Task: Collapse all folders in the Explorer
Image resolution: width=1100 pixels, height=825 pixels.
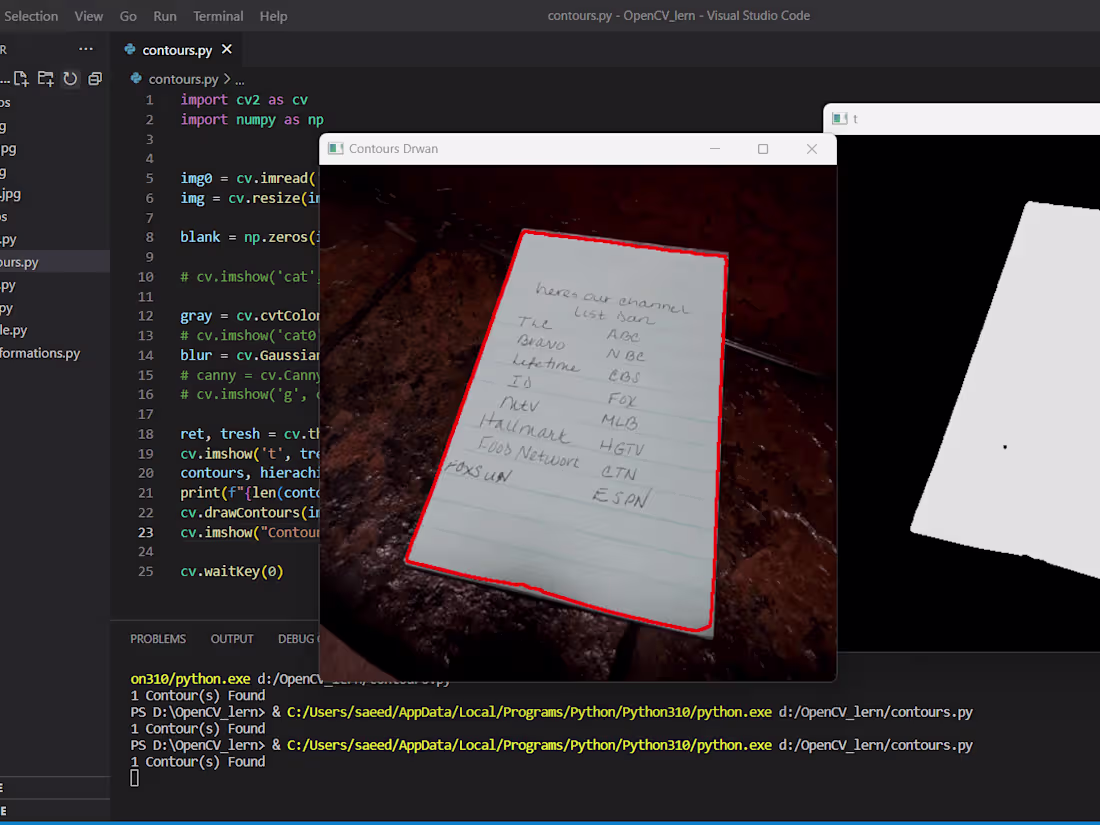Action: (94, 78)
